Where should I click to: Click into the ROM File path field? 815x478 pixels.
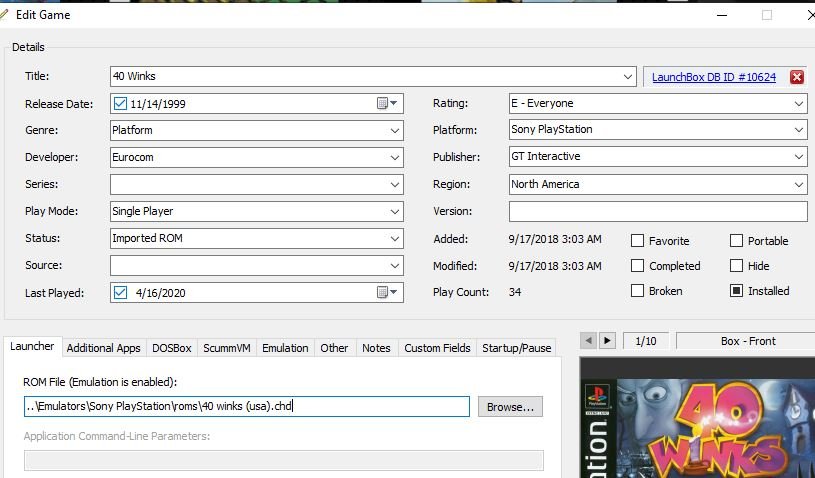pyautogui.click(x=247, y=406)
